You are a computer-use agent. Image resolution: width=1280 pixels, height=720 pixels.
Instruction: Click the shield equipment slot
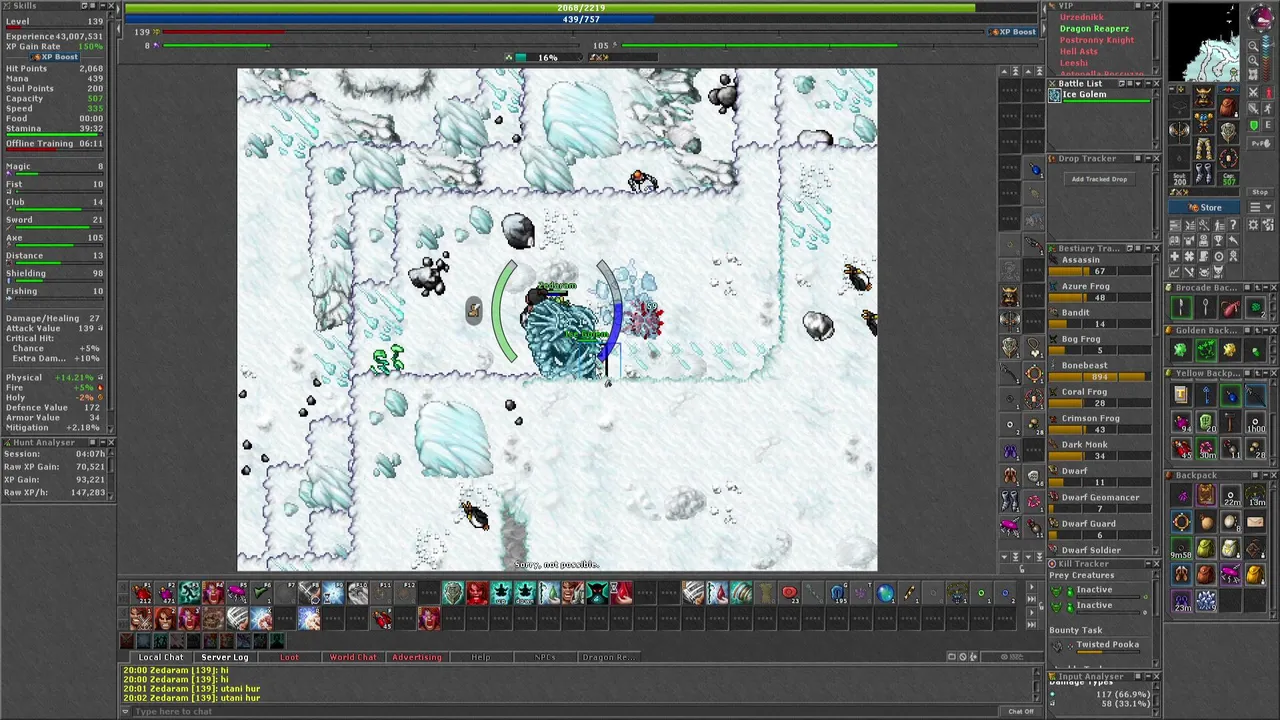[1229, 132]
